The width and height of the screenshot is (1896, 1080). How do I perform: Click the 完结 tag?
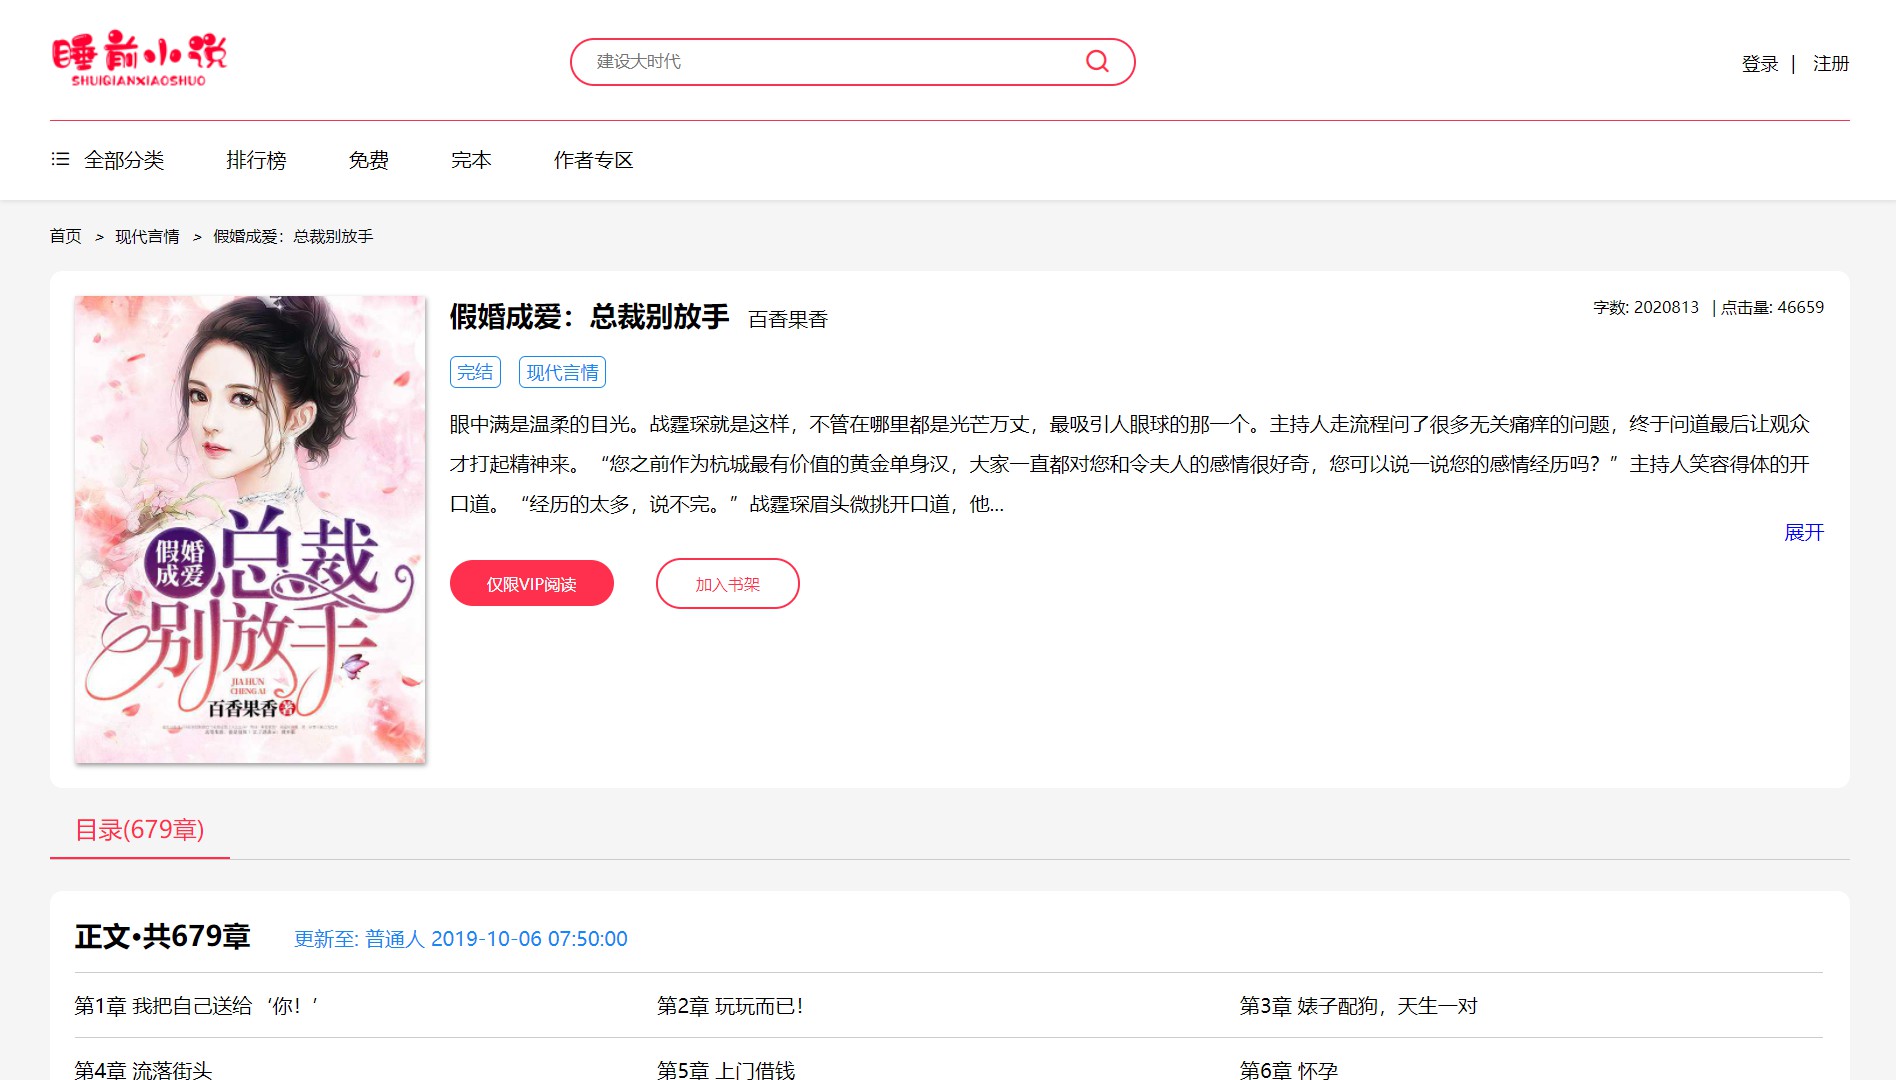tap(475, 372)
